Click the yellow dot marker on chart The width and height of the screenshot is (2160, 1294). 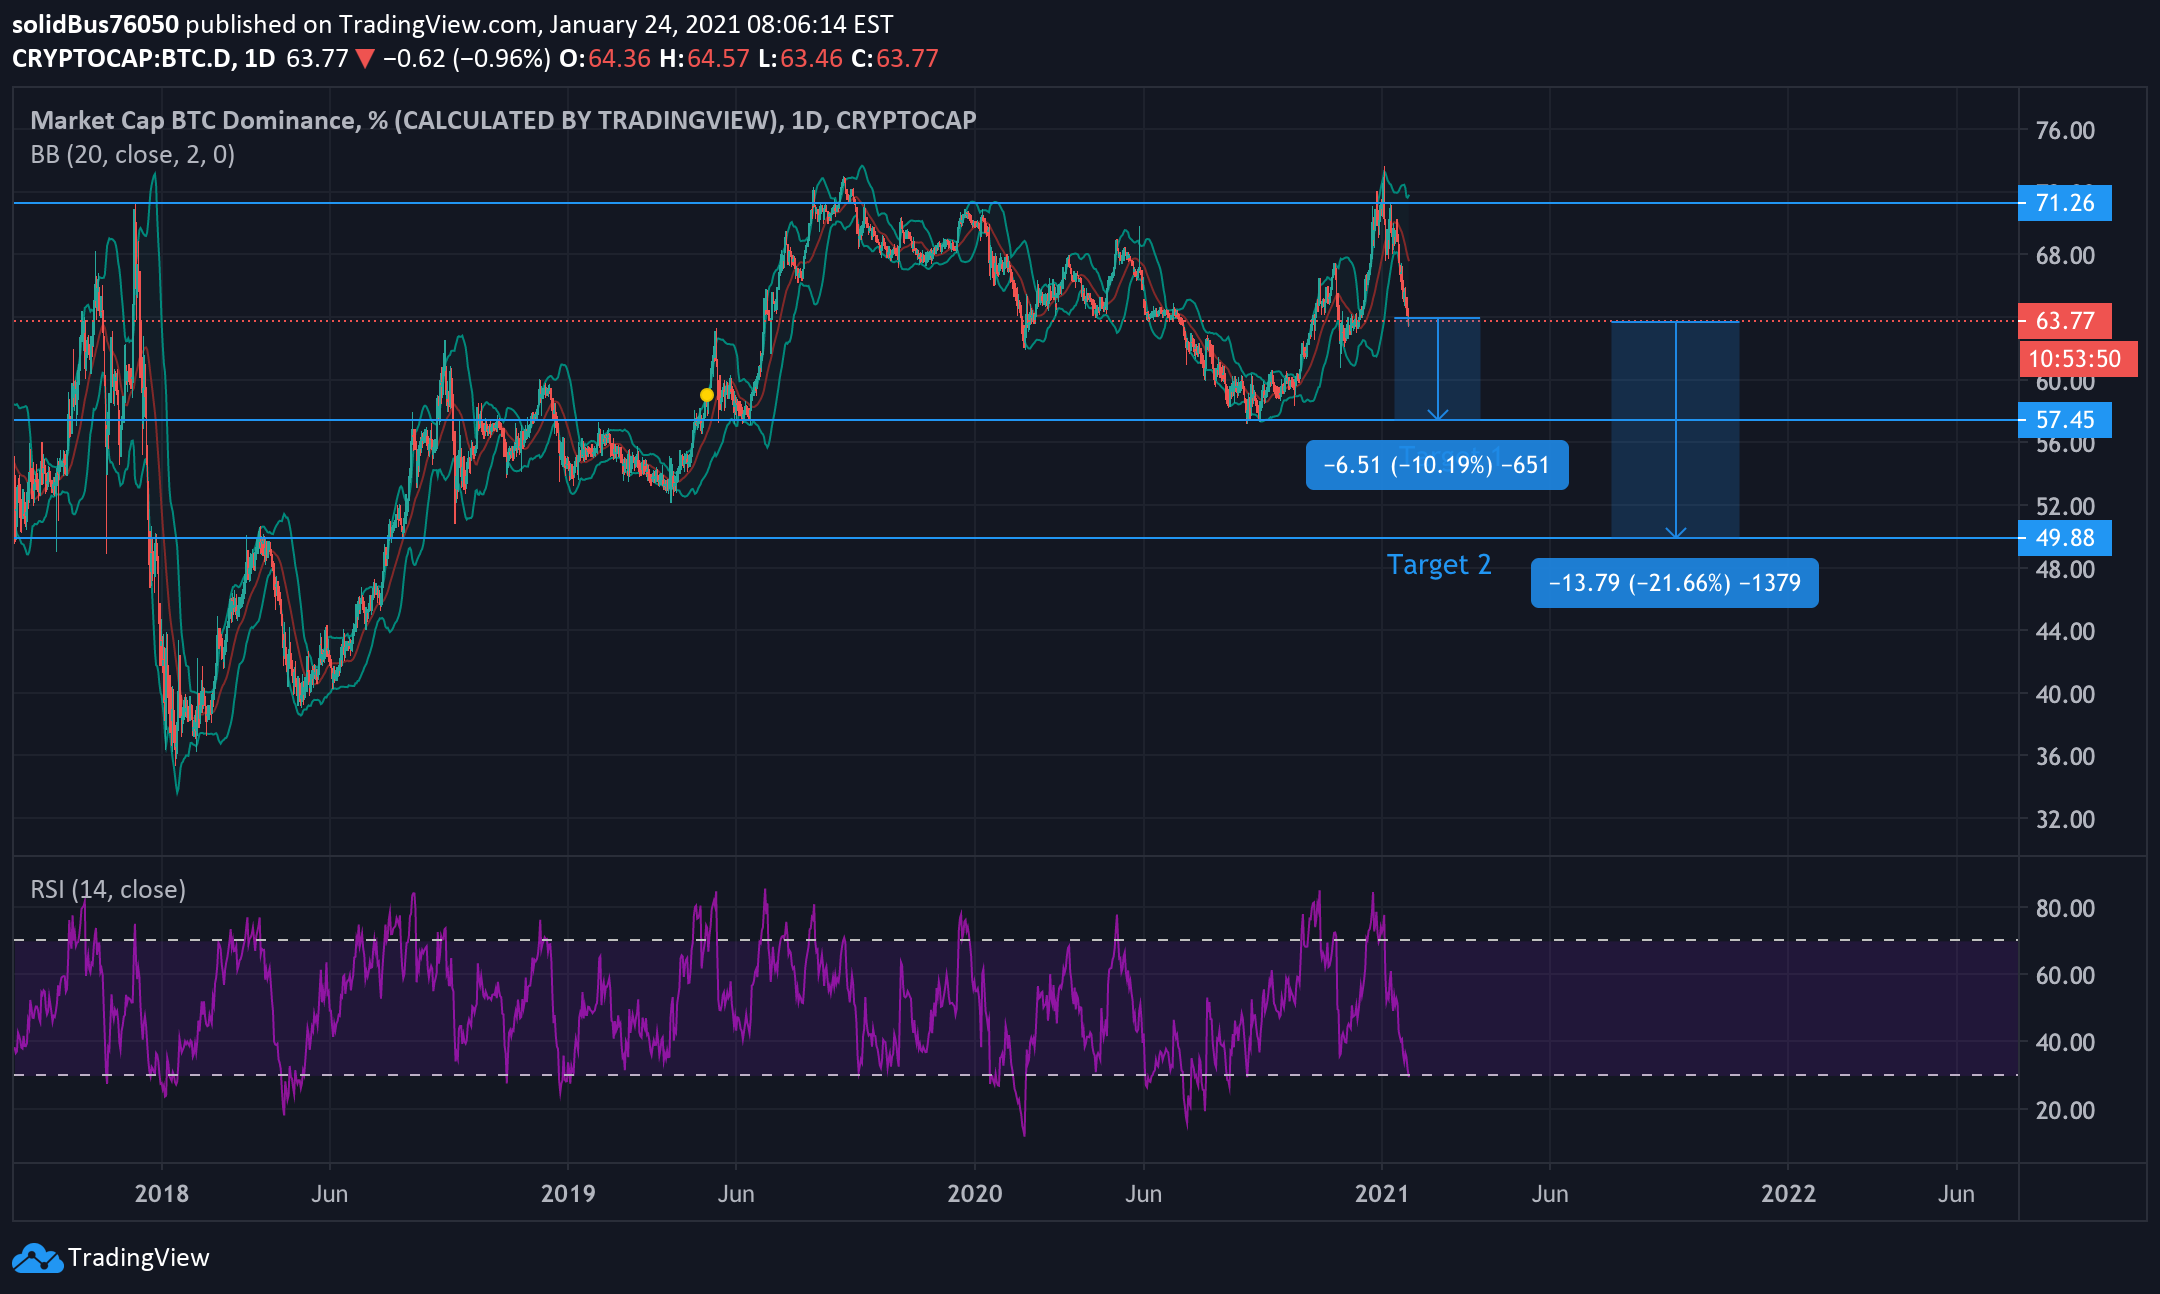point(707,395)
